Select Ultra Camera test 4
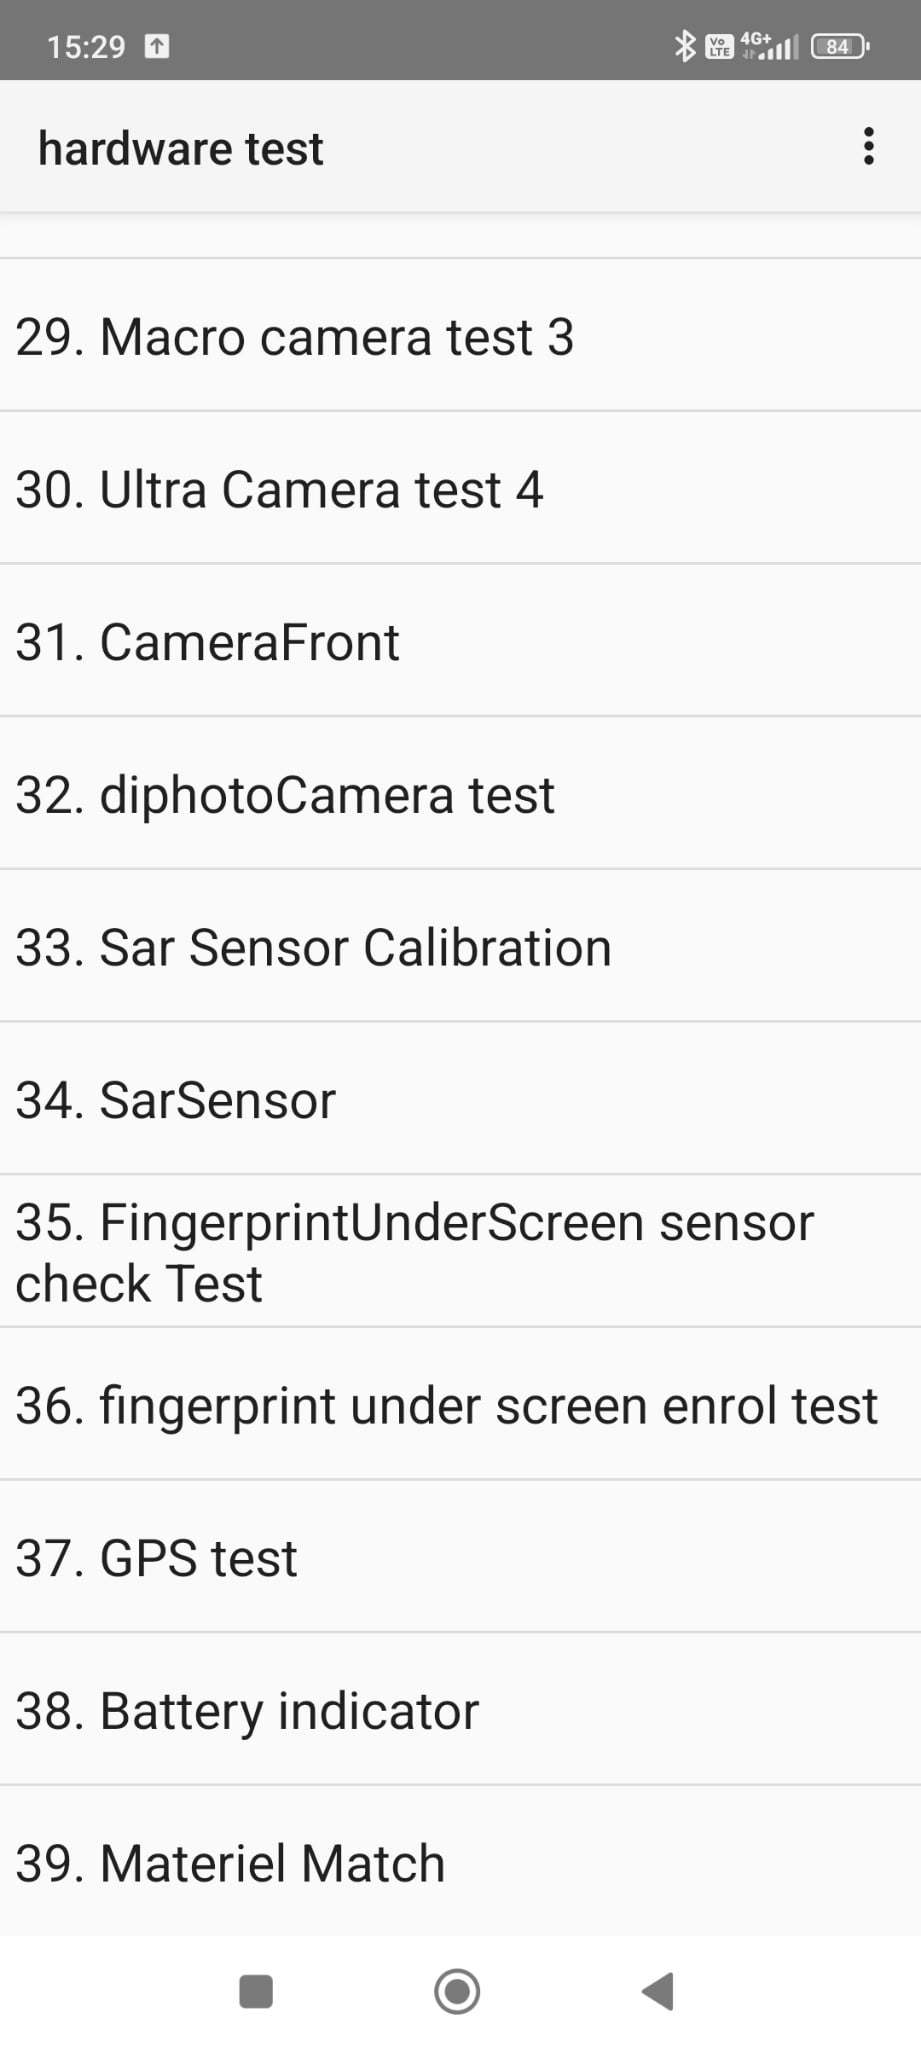Viewport: 921px width, 2047px height. click(460, 490)
